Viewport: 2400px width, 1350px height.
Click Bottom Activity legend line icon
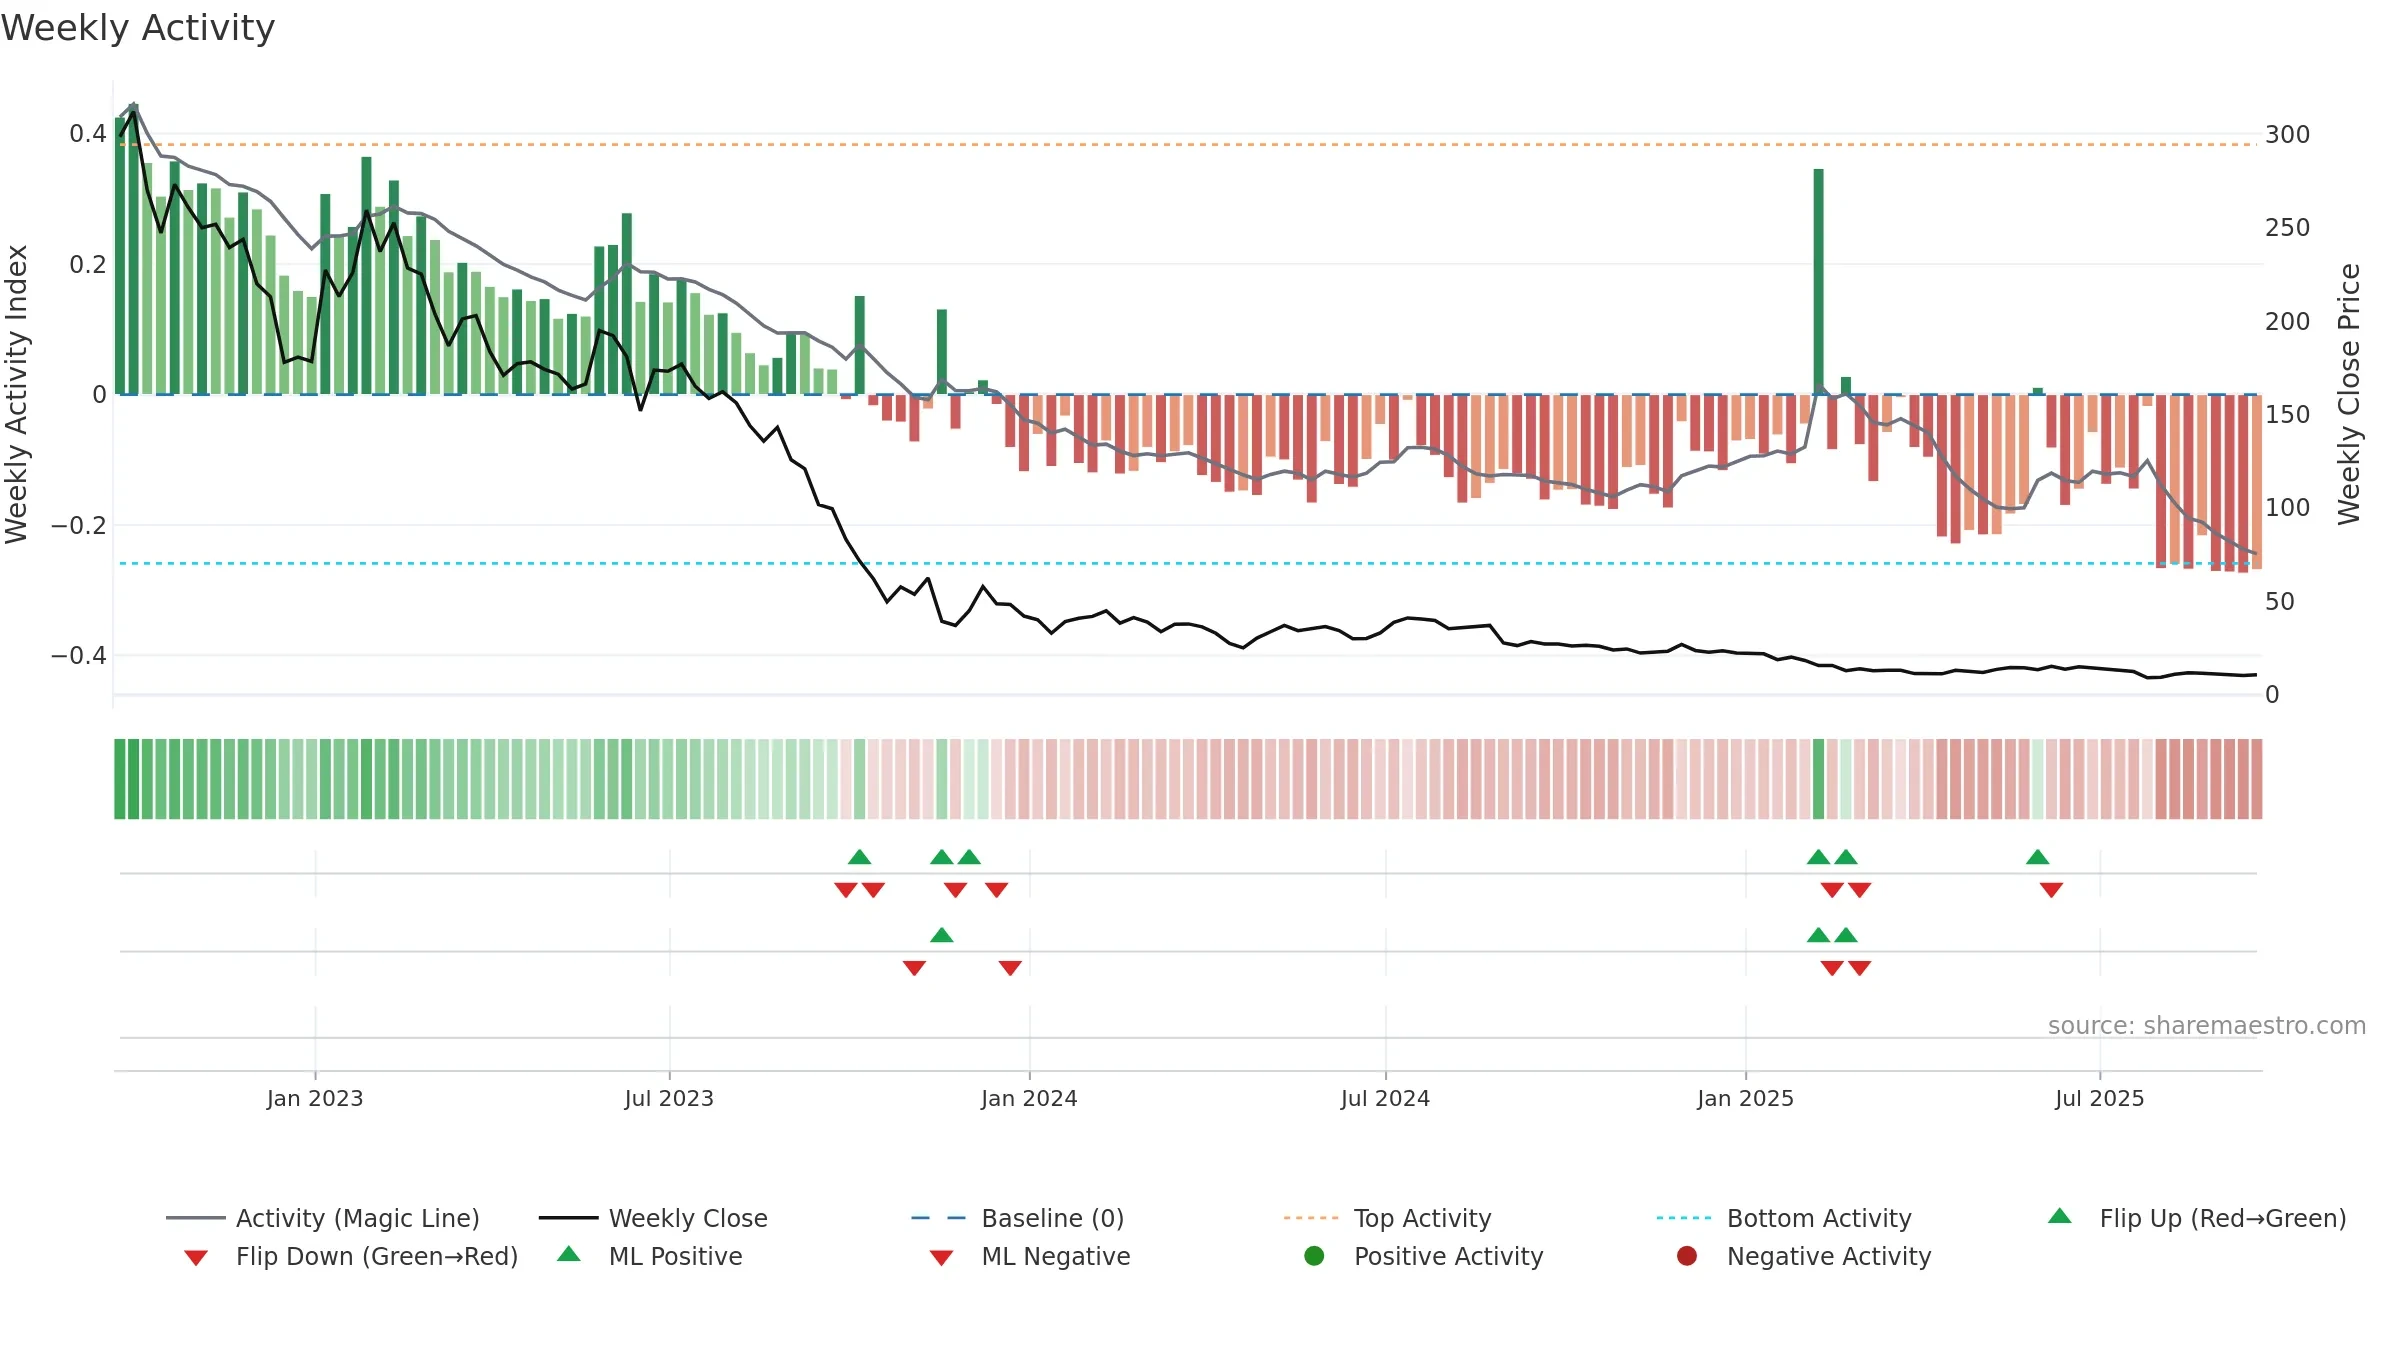point(1683,1218)
